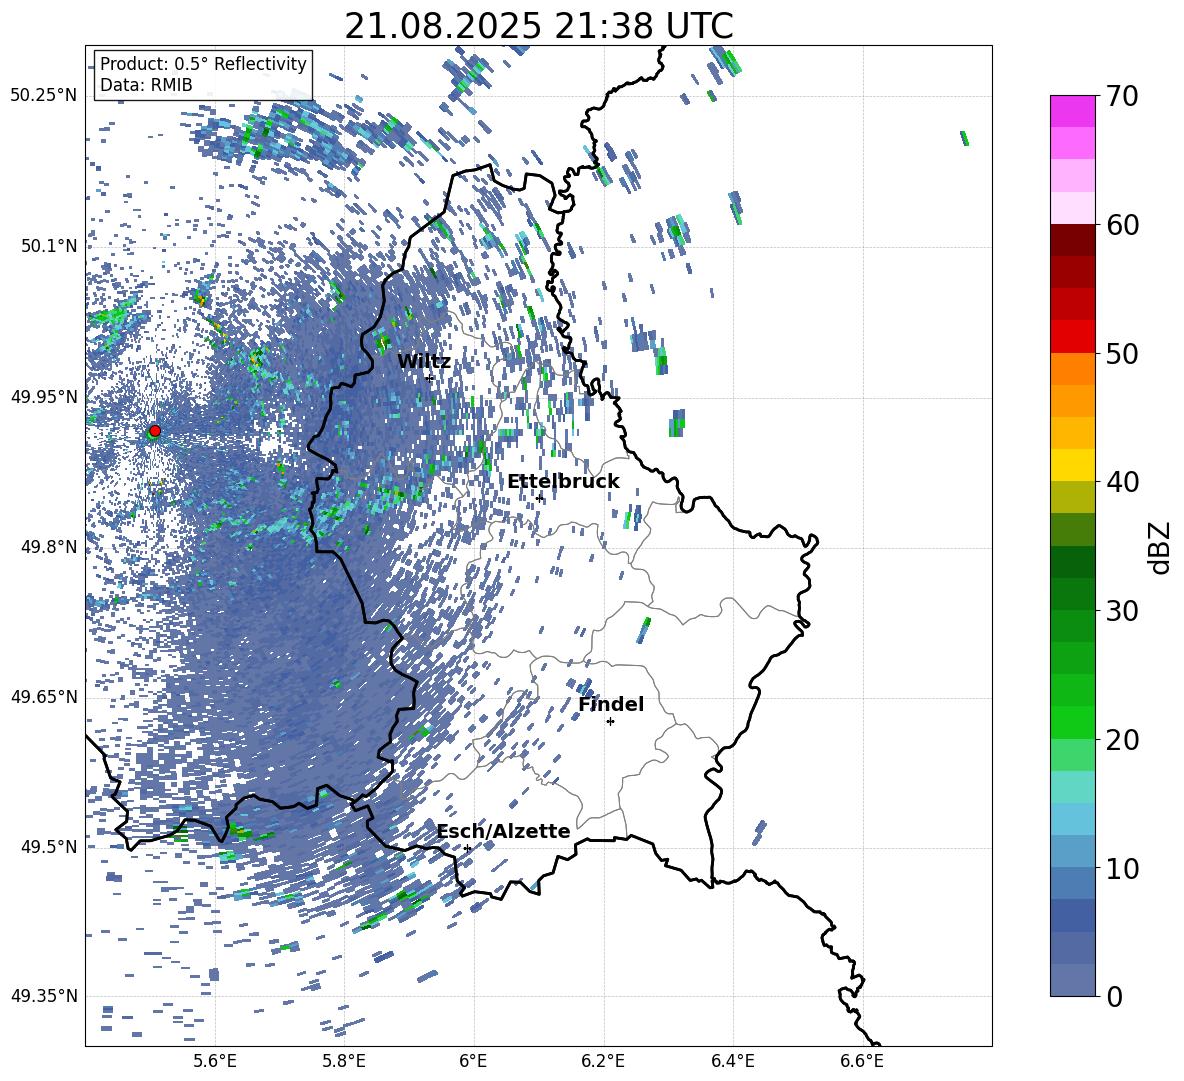Click the 'Product: 0.5° Reflectivity' legend text

pos(203,63)
